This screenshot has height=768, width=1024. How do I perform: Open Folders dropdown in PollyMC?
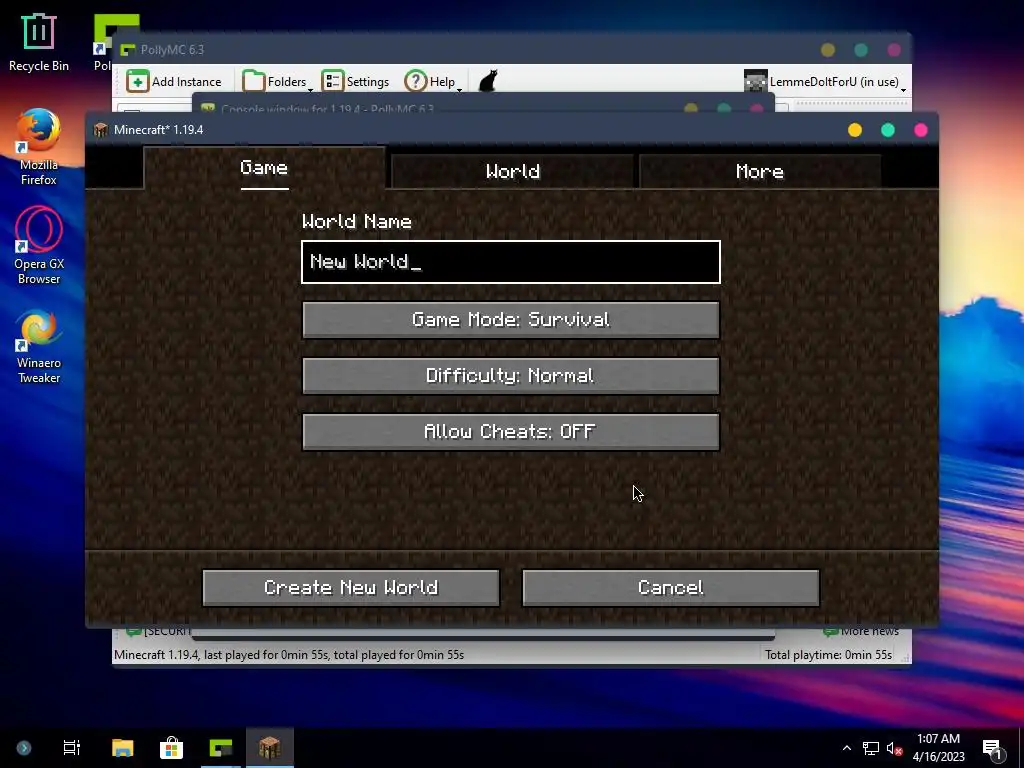(x=277, y=82)
